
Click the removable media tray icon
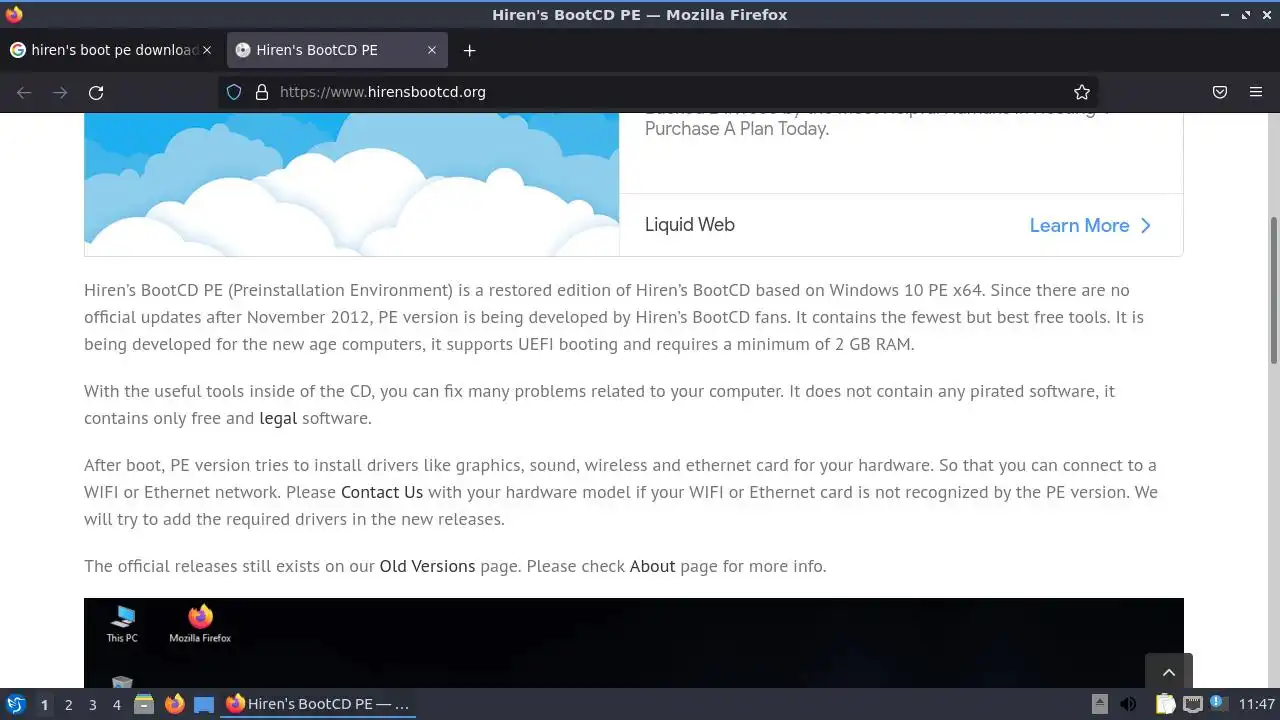pos(1099,704)
